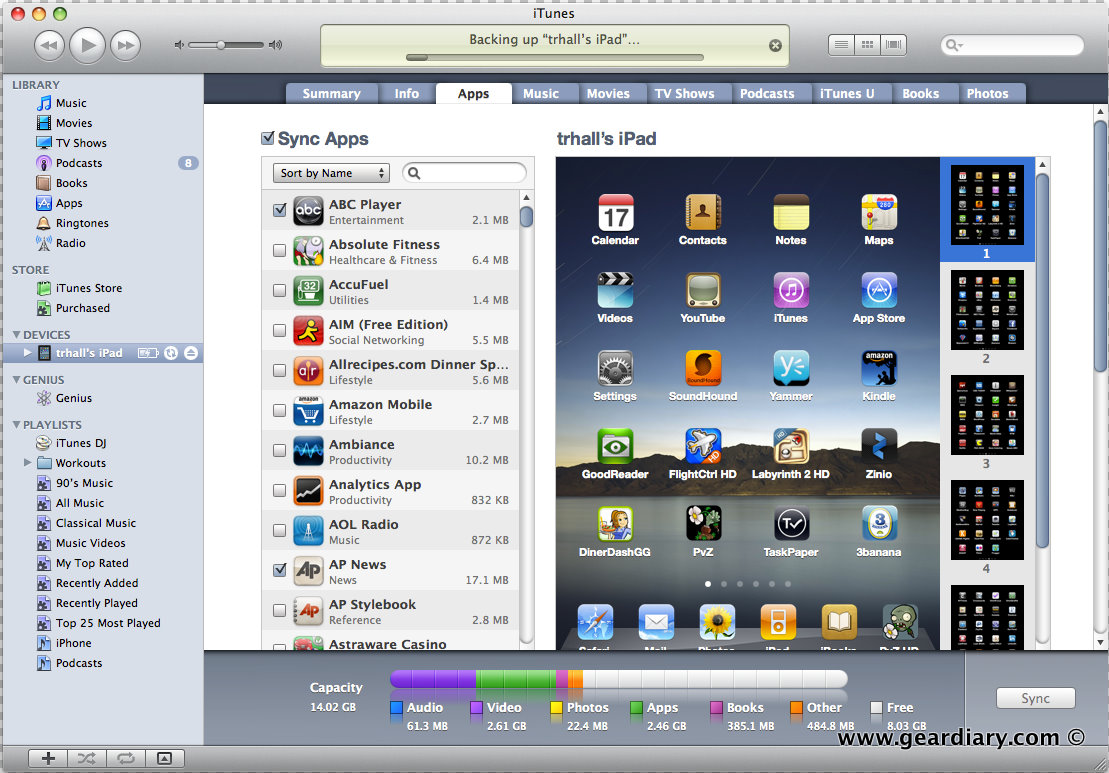Screen dimensions: 1109x773
Task: Cancel the backup with the X icon
Action: tap(775, 45)
